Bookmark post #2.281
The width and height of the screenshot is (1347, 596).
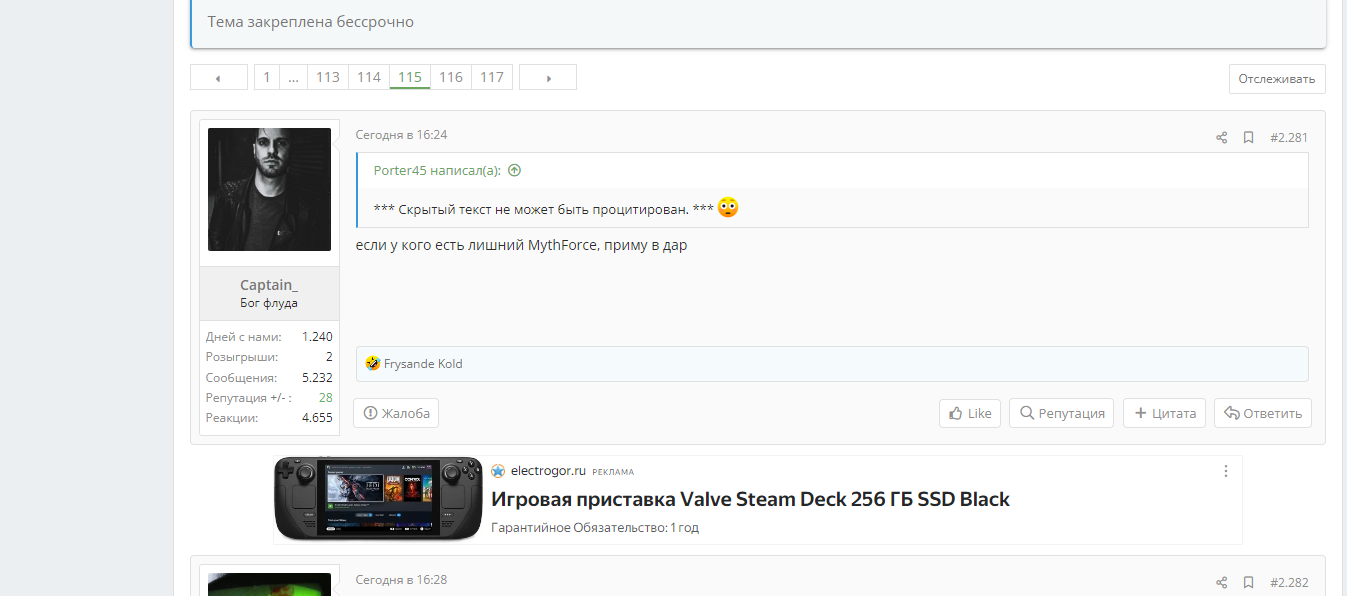1248,138
